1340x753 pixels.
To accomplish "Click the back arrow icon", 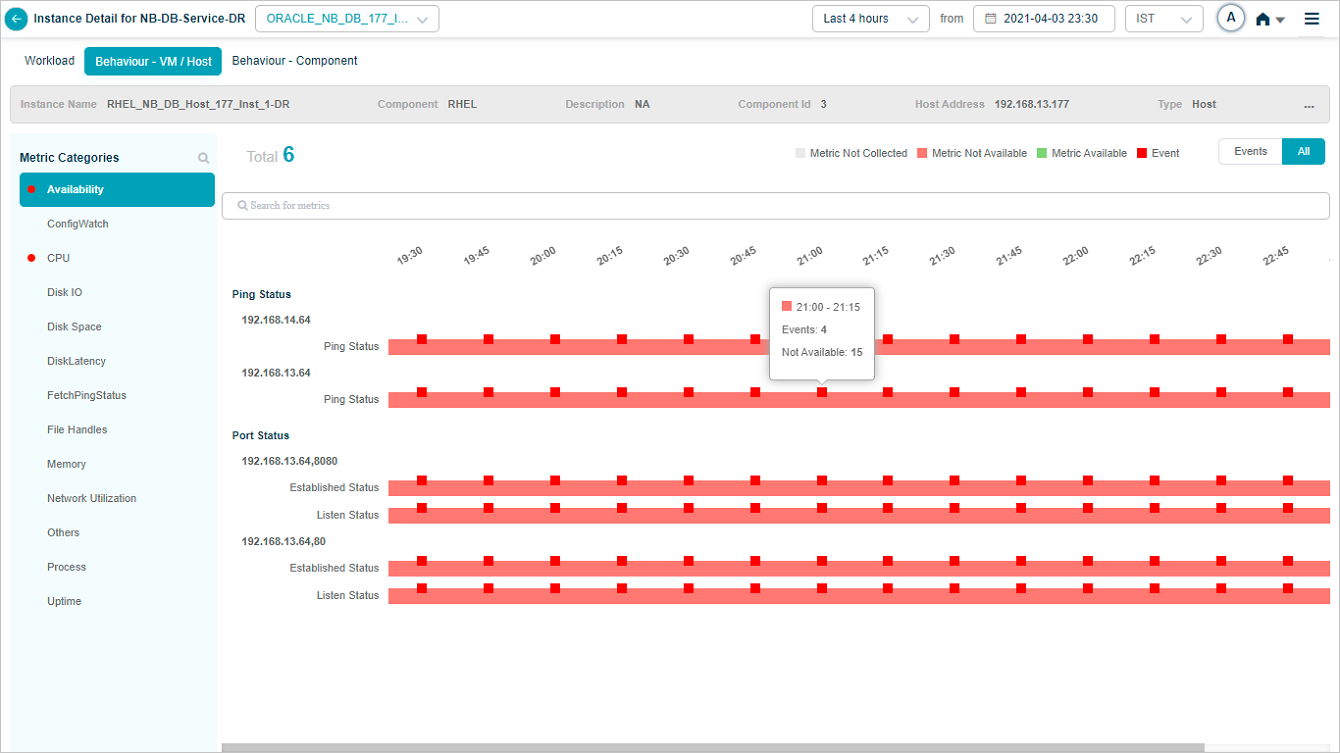I will (17, 19).
